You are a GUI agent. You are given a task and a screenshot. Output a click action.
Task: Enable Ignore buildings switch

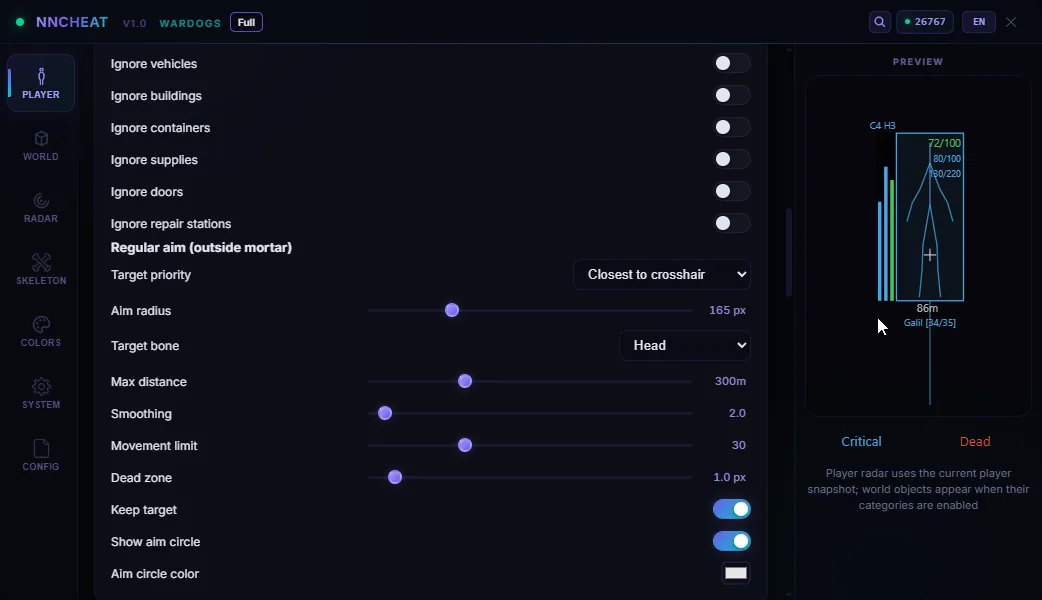[731, 95]
